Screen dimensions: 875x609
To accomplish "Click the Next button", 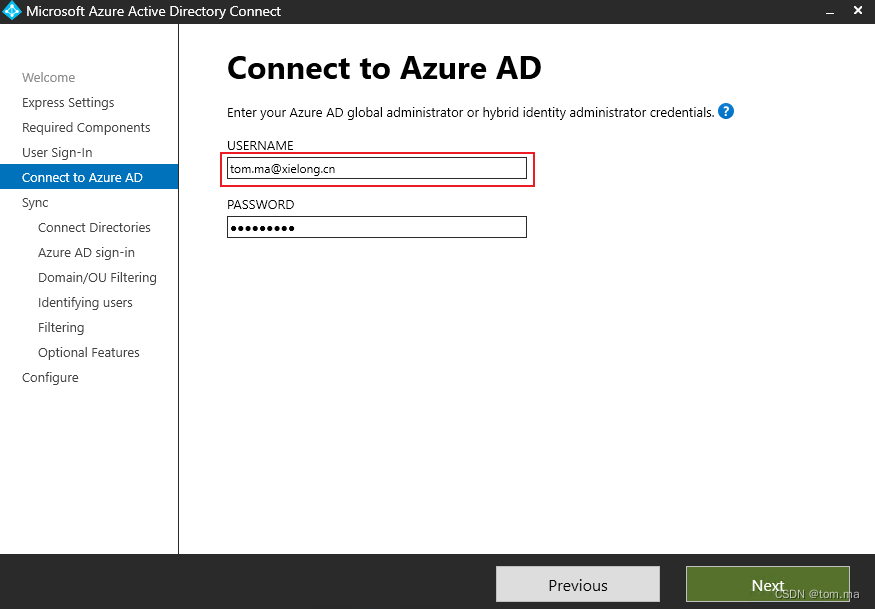I will (767, 584).
